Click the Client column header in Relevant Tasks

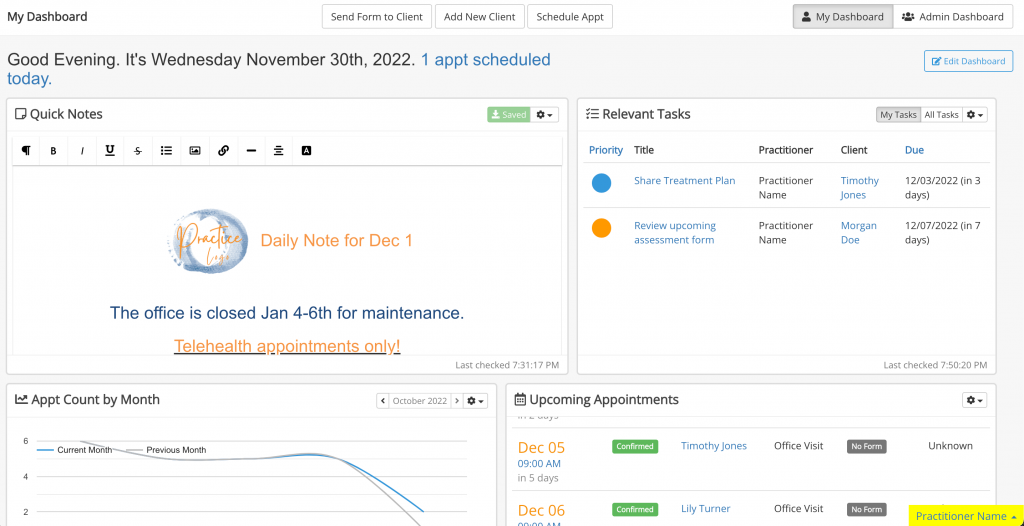[x=854, y=150]
